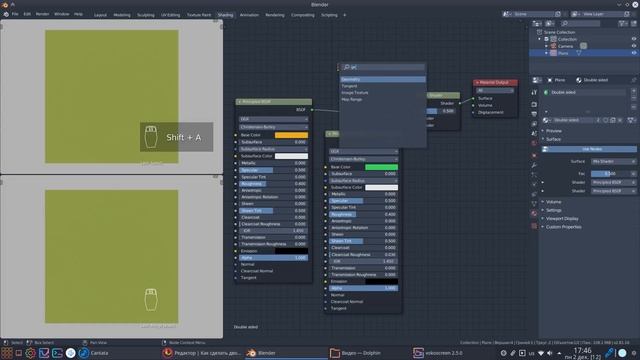Viewport: 640px width, 360px height.
Task: Expand the Viewport Display panel
Action: (562, 219)
